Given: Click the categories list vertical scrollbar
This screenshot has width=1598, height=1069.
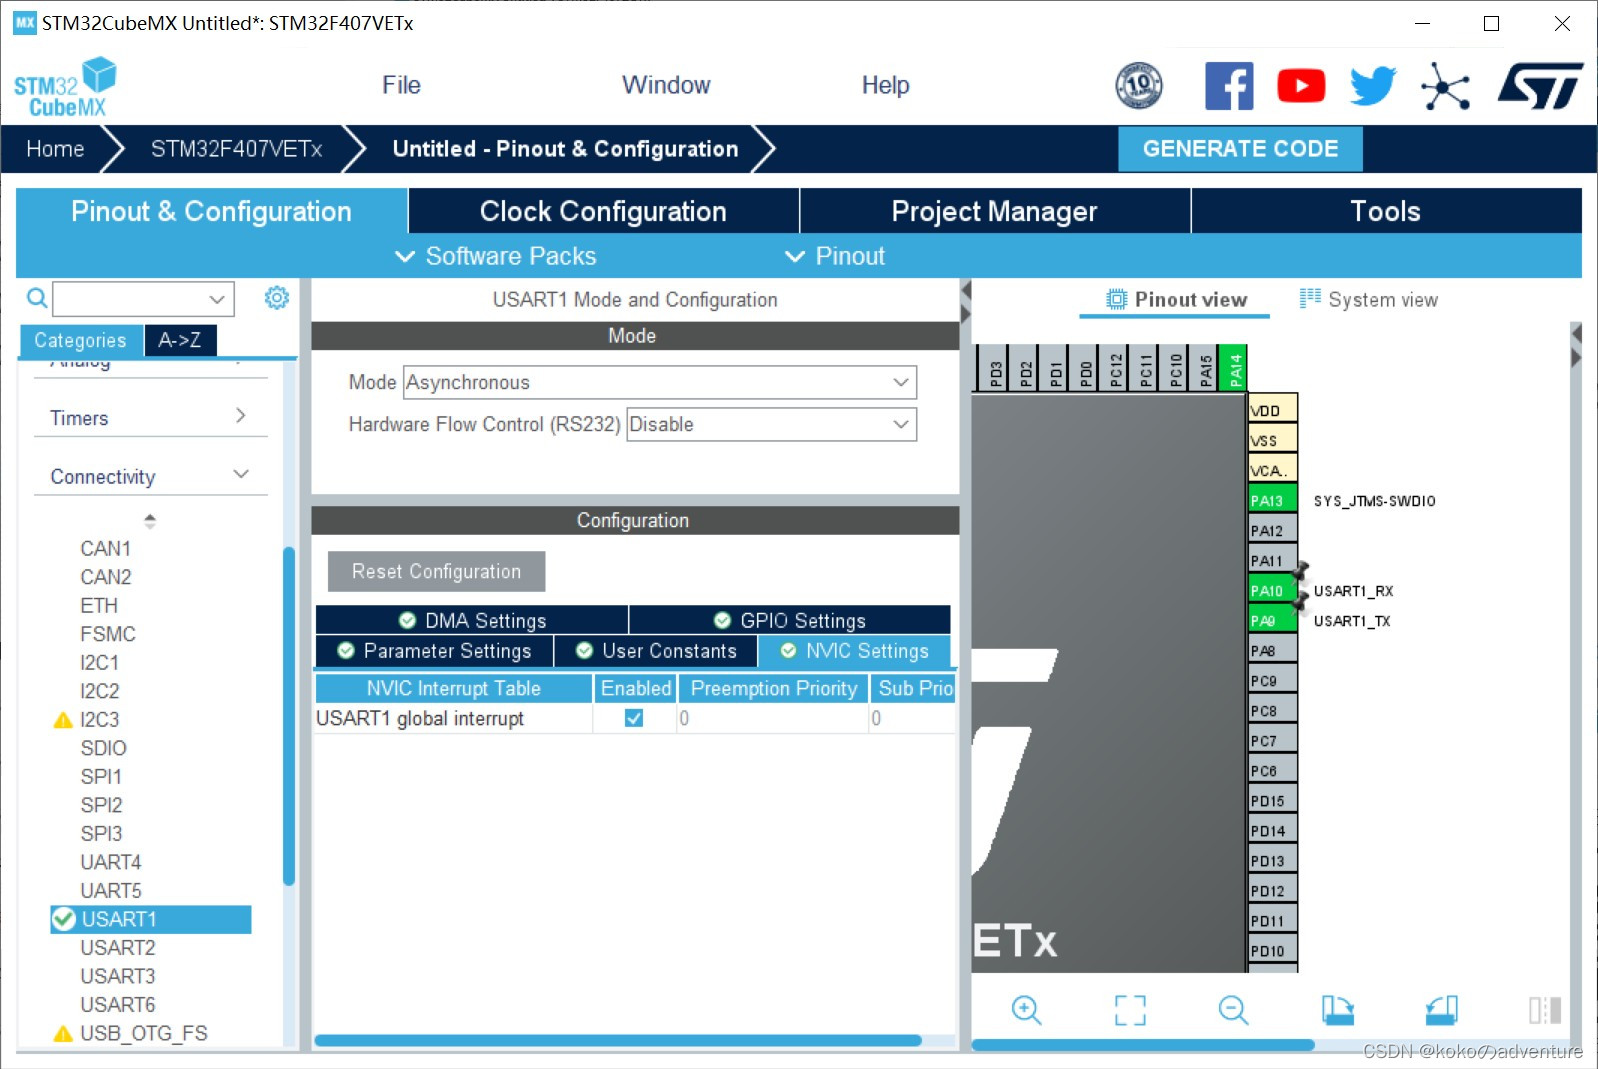Looking at the screenshot, I should click(289, 716).
